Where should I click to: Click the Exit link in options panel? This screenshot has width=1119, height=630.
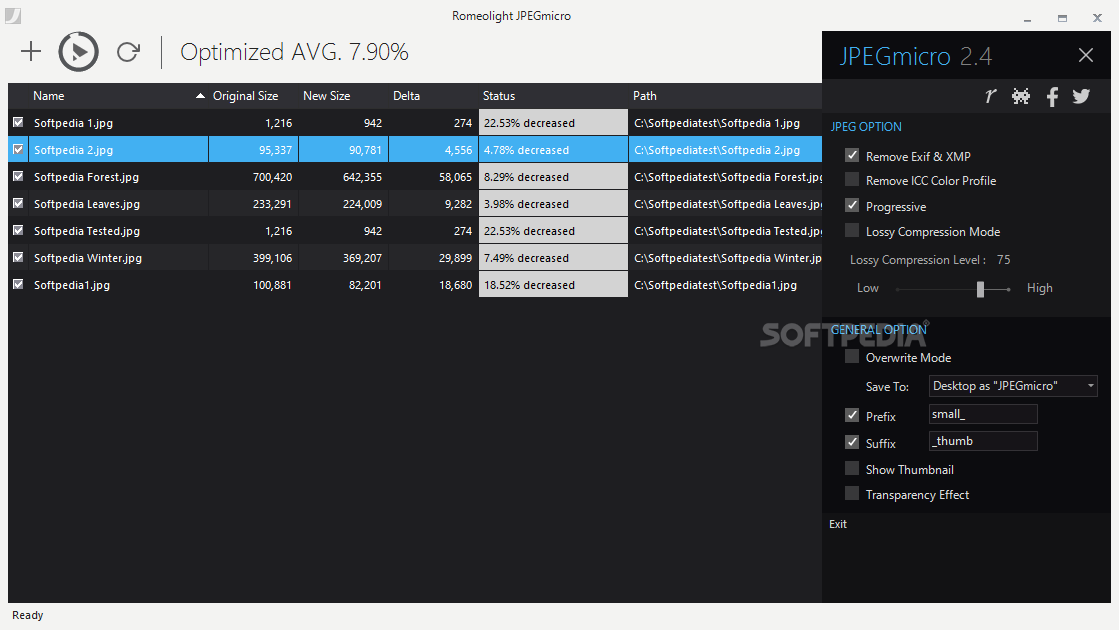(x=838, y=524)
